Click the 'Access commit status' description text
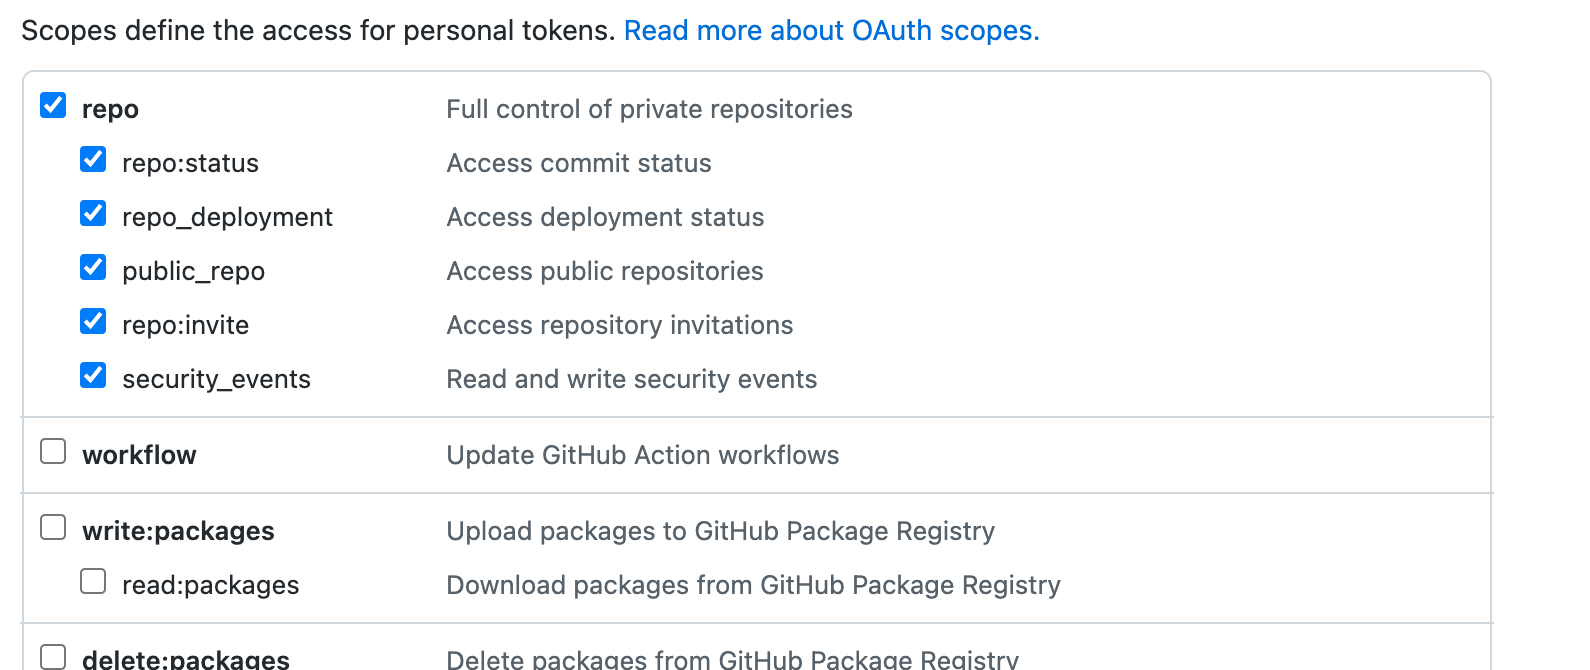The image size is (1590, 670). (x=578, y=163)
